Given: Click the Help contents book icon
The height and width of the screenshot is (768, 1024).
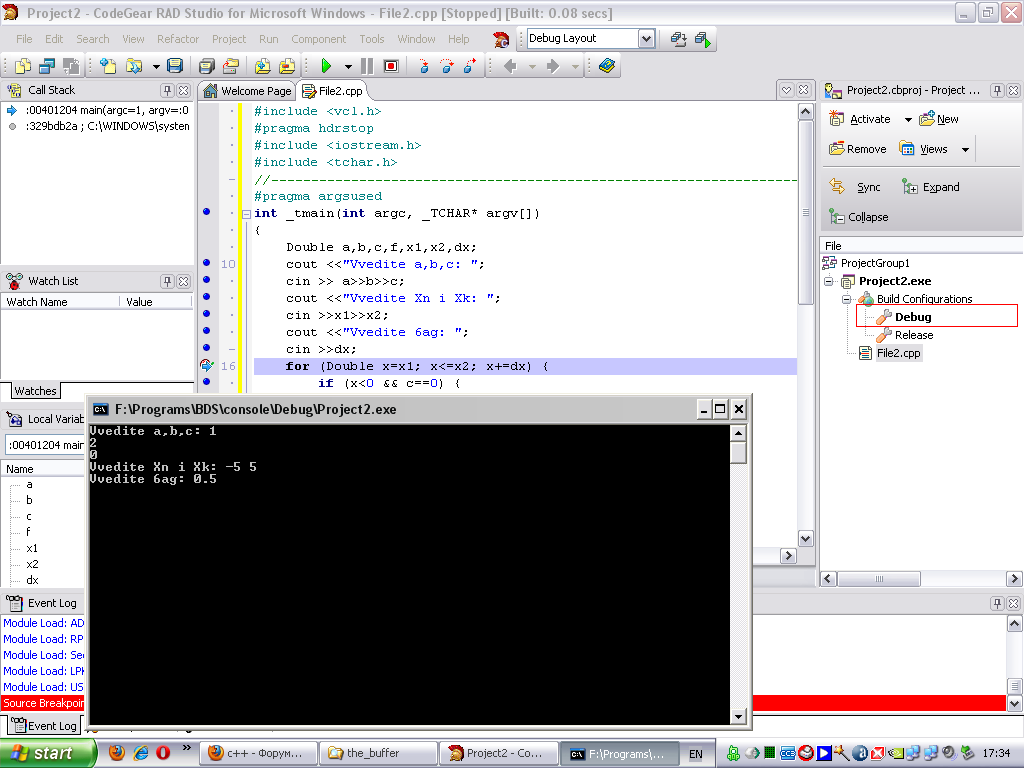Looking at the screenshot, I should [607, 66].
